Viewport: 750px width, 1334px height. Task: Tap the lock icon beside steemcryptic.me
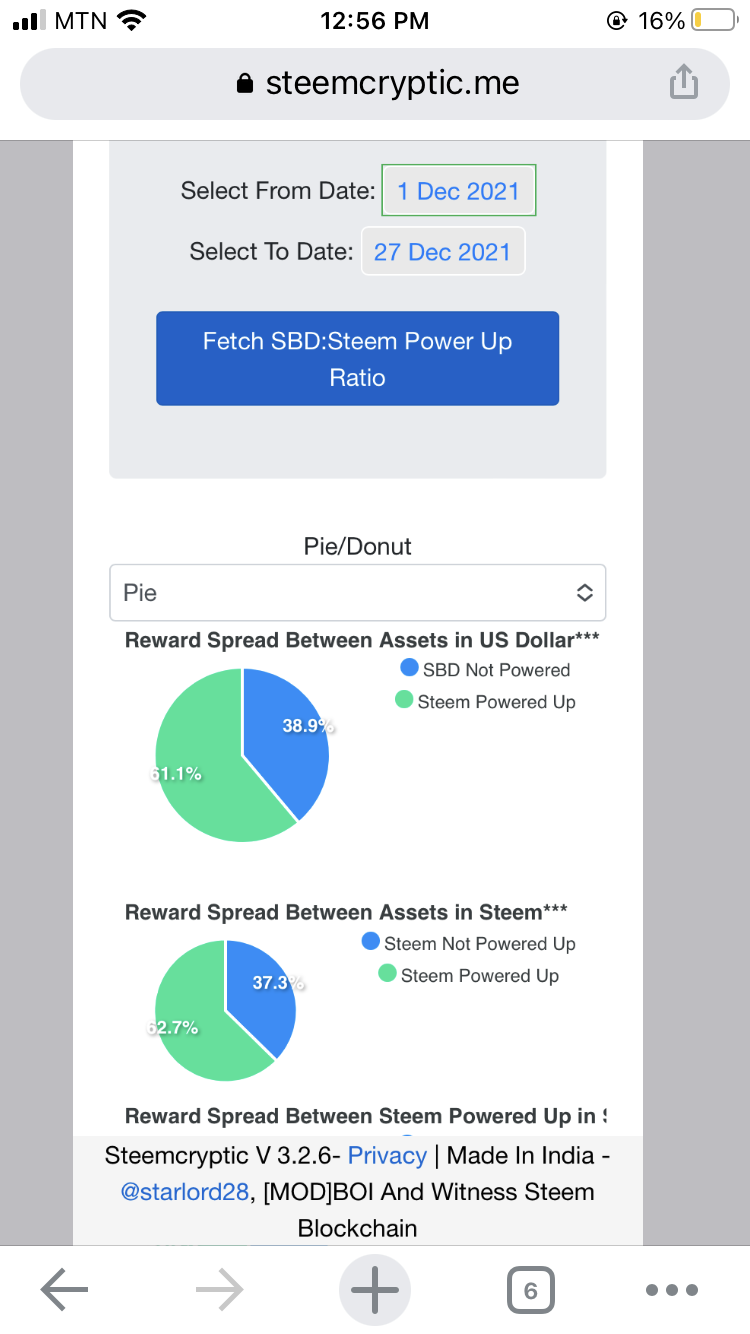click(x=245, y=84)
